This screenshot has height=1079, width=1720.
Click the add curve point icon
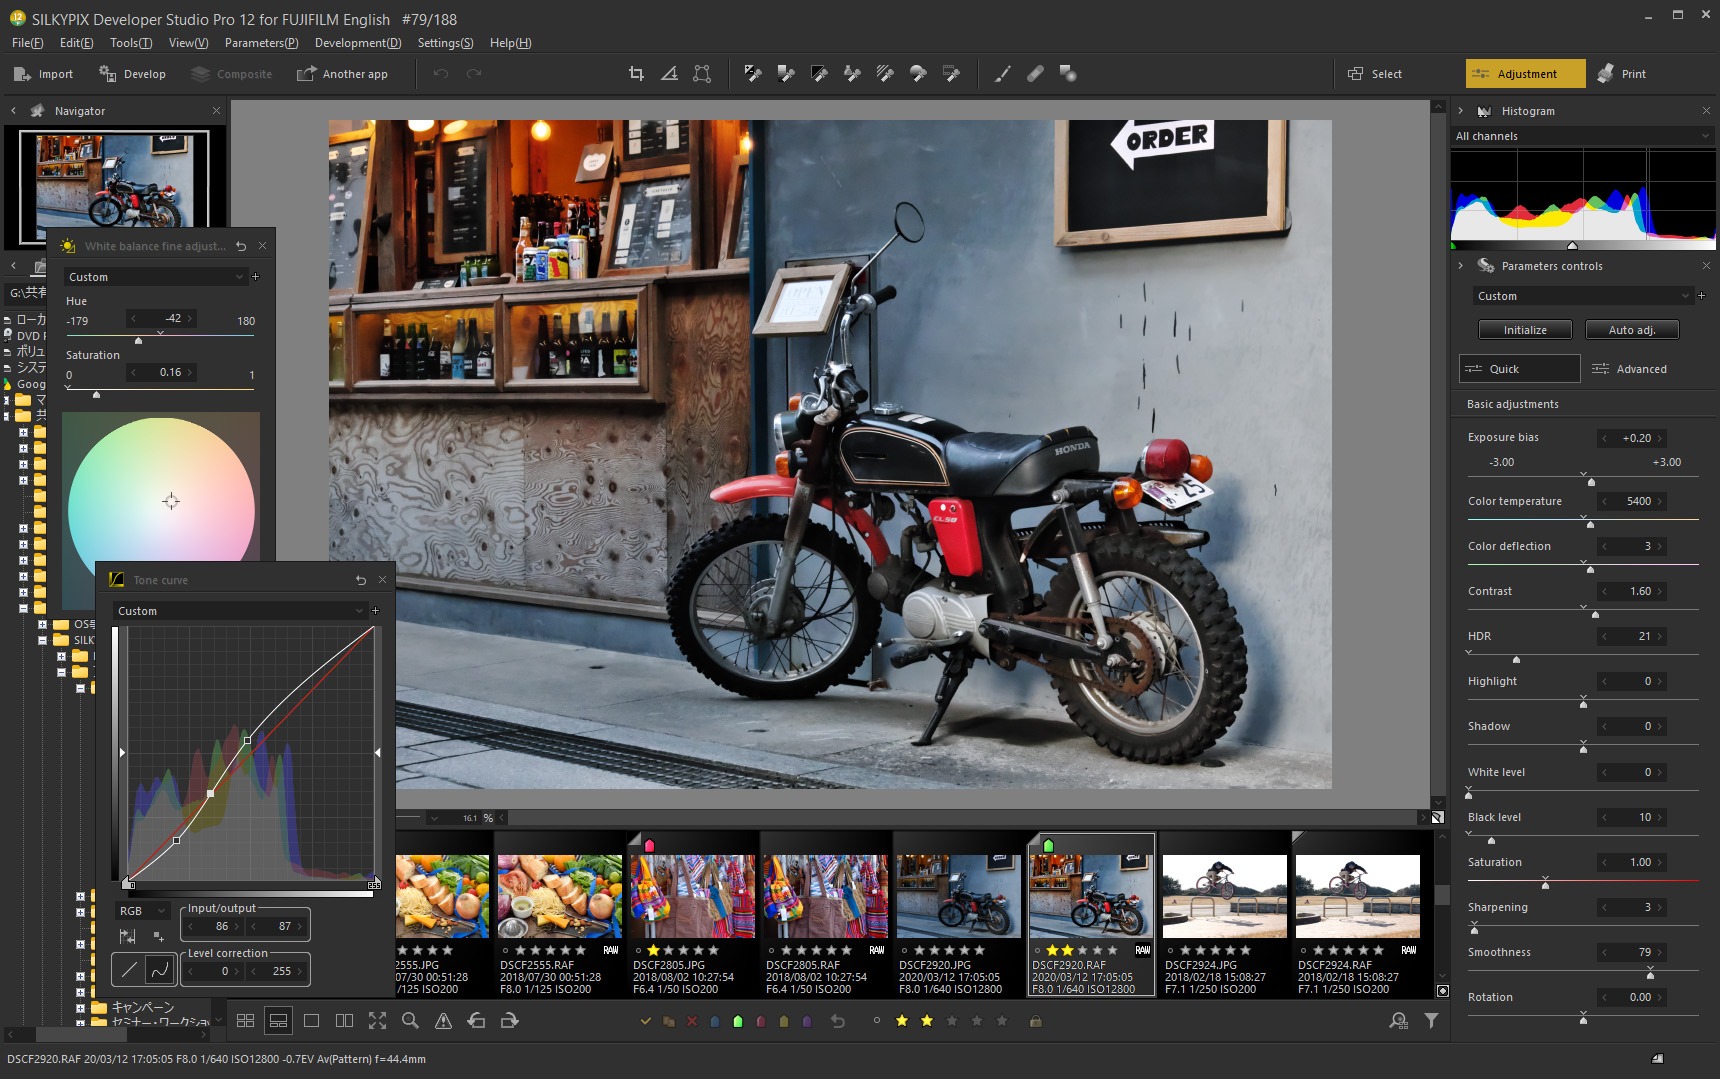[x=159, y=937]
